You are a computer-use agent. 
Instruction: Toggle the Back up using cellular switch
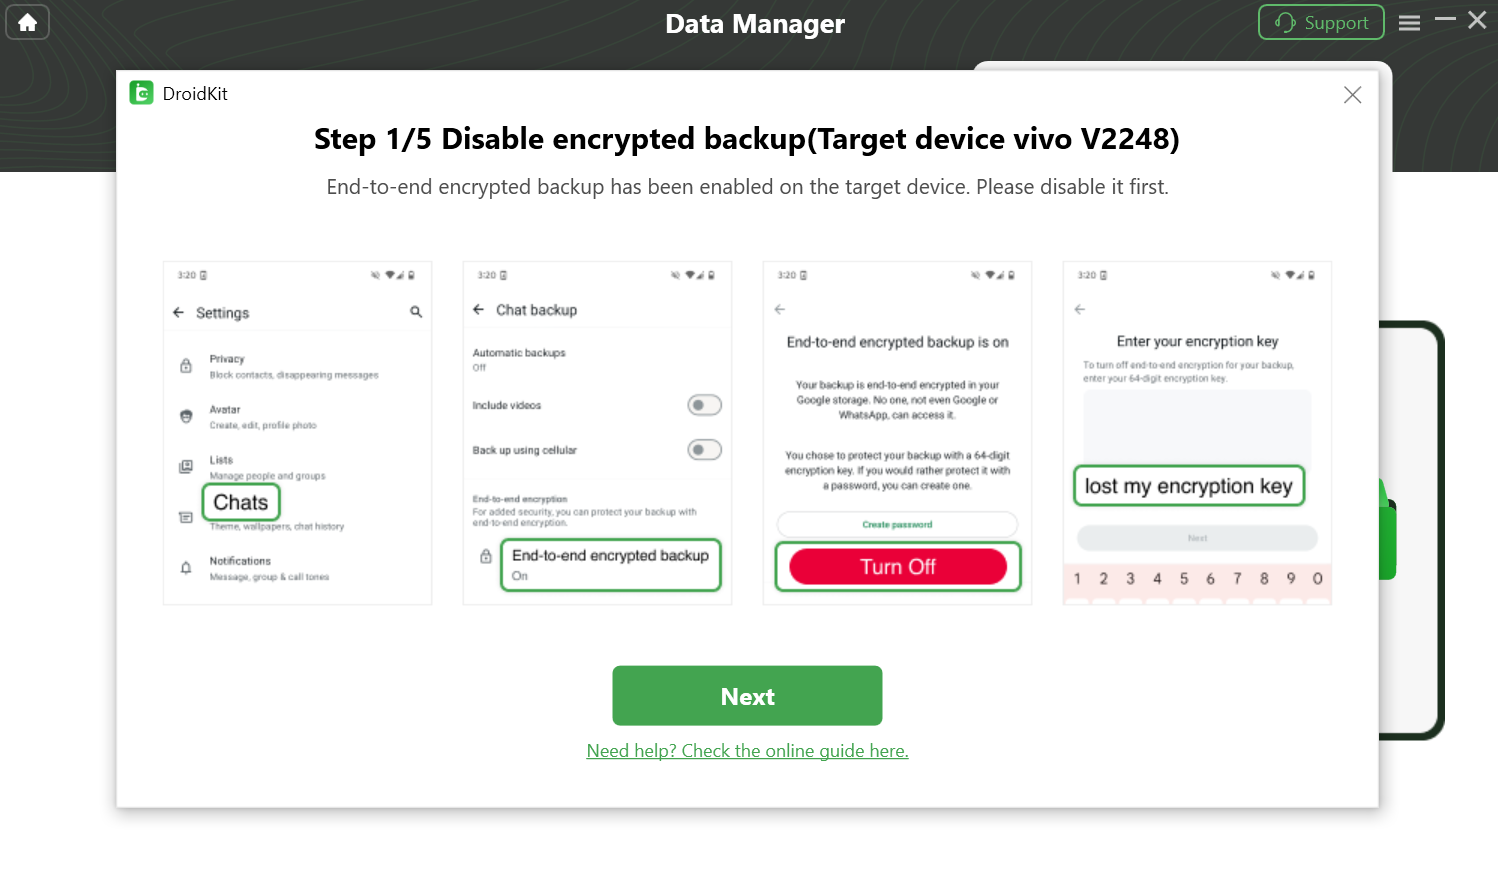pyautogui.click(x=704, y=449)
